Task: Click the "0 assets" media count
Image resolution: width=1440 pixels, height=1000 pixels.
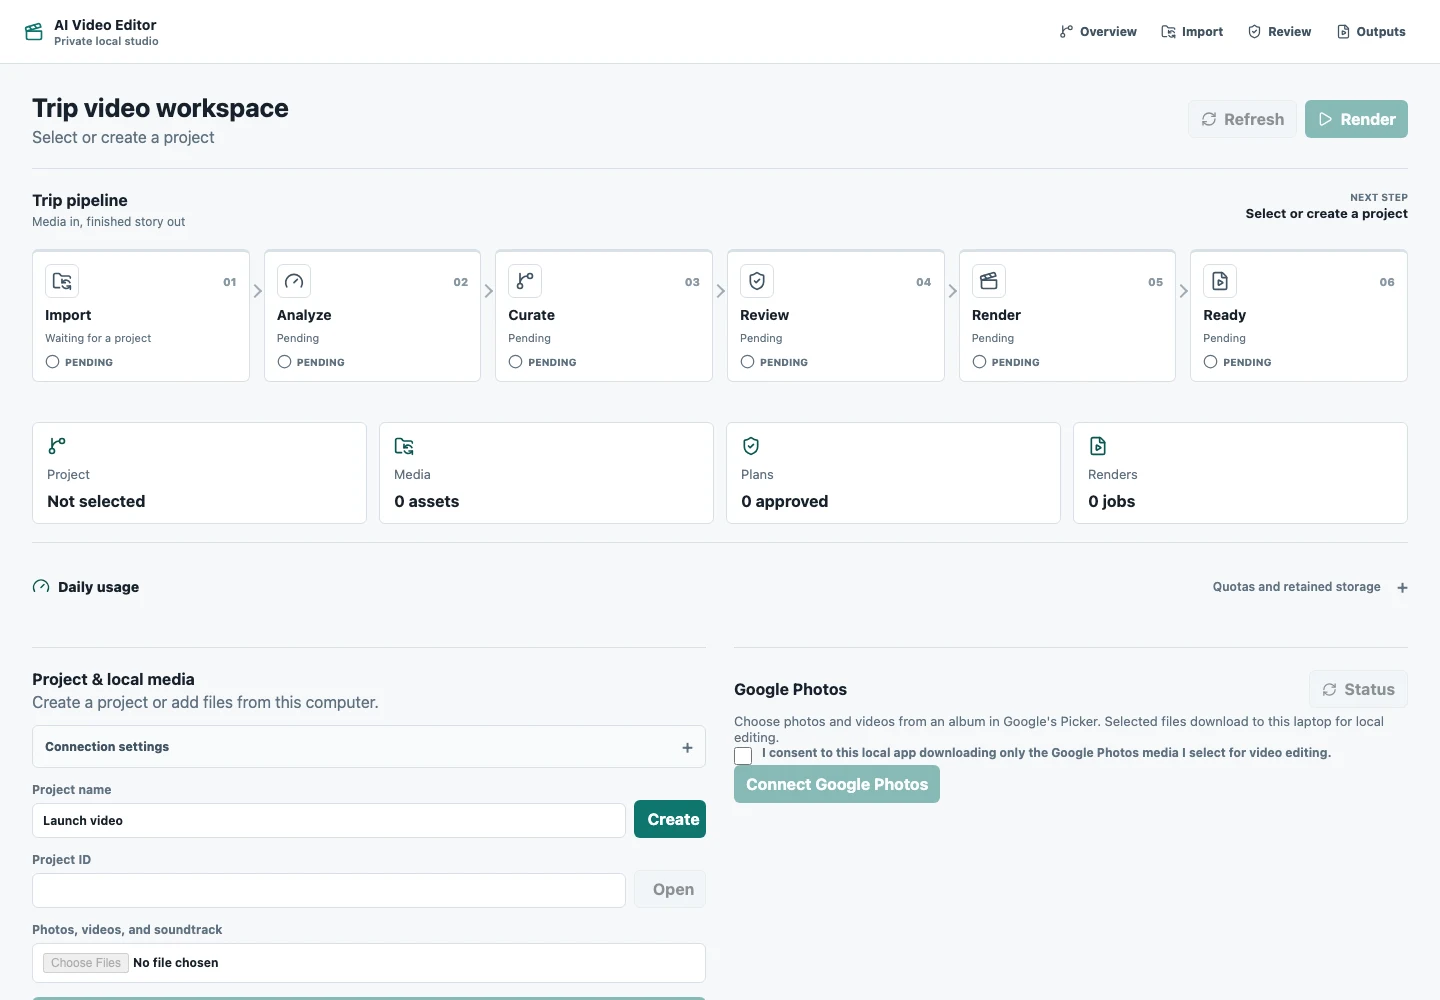Action: [427, 502]
